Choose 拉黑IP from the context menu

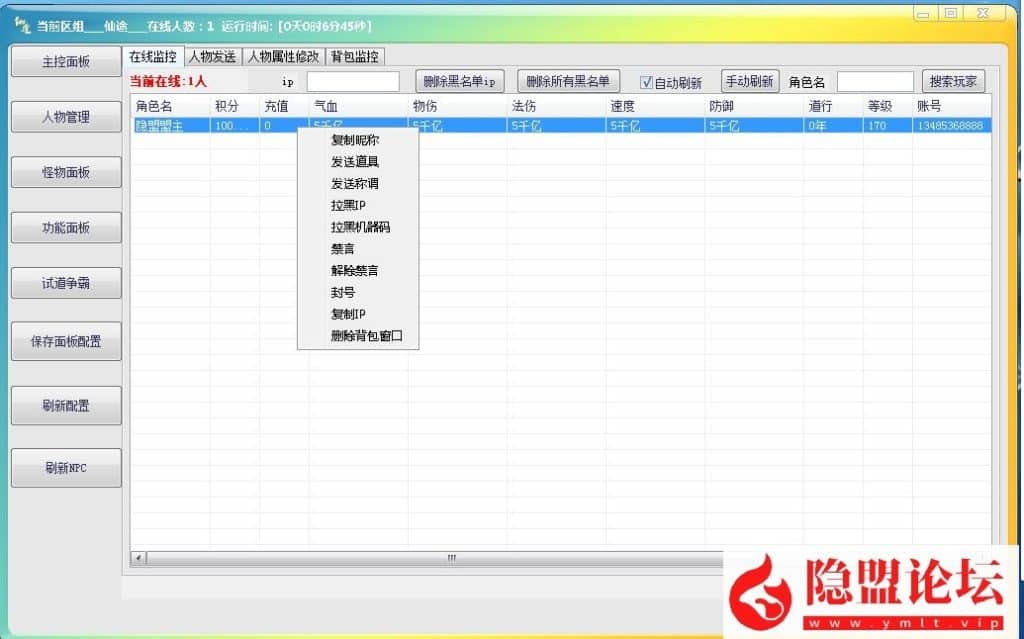tap(349, 205)
